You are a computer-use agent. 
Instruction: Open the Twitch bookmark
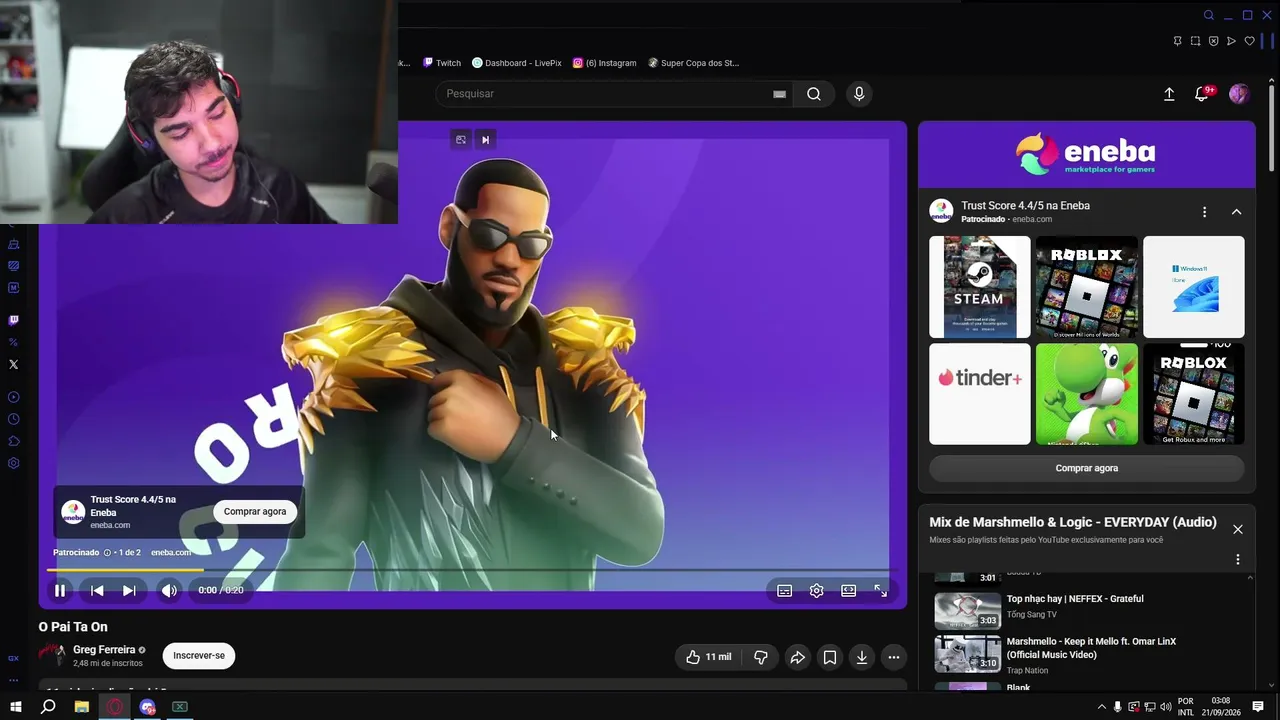coord(442,63)
